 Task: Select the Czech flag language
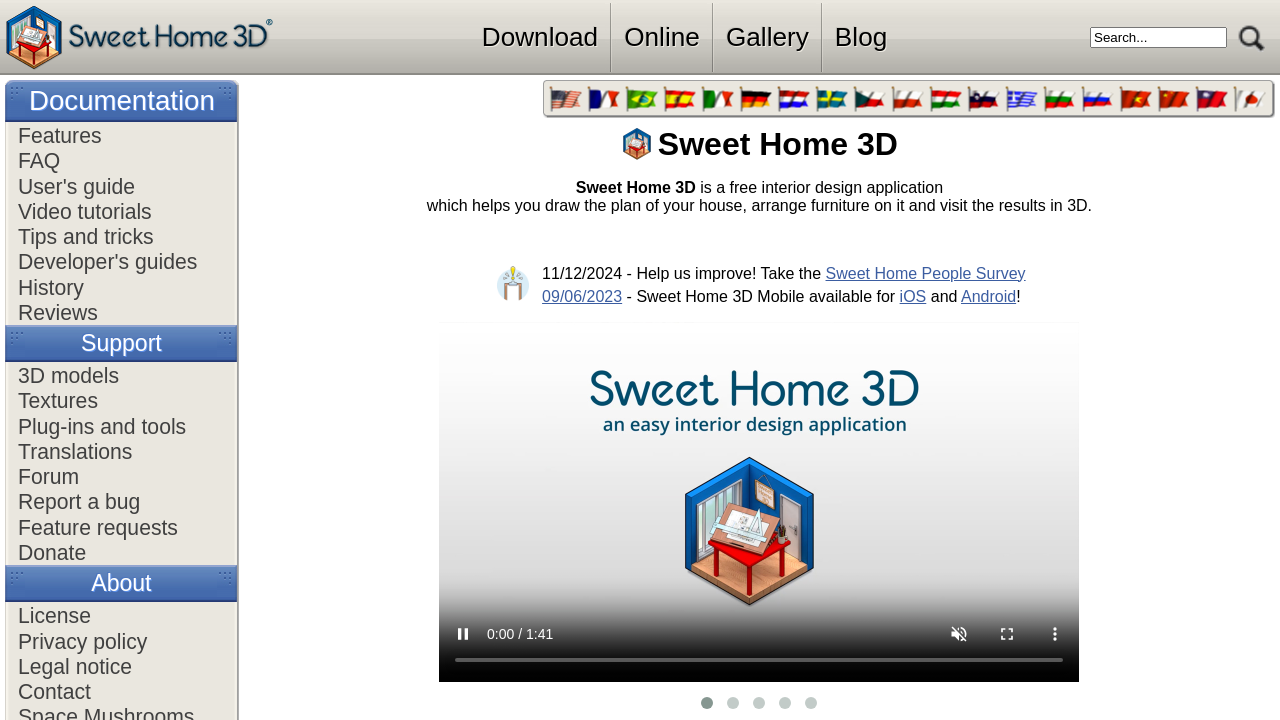(870, 99)
